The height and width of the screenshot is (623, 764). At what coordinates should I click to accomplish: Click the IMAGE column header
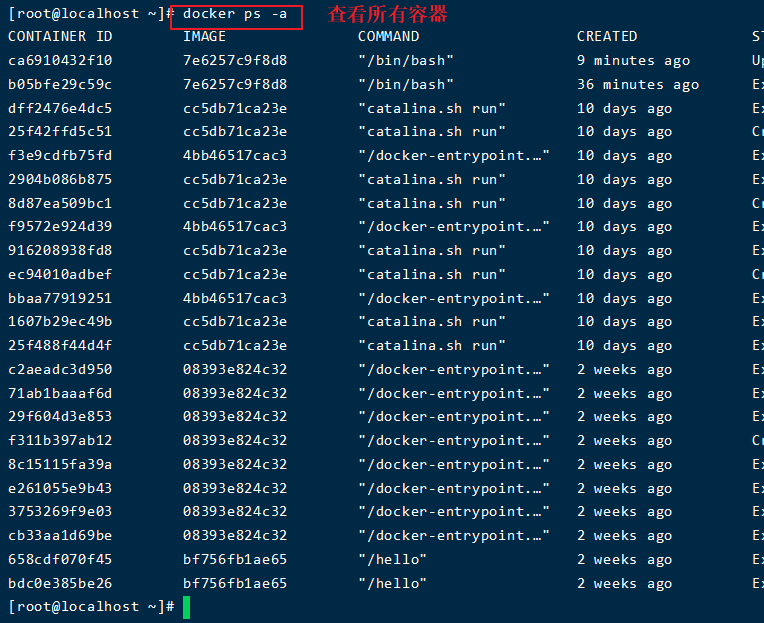(204, 37)
